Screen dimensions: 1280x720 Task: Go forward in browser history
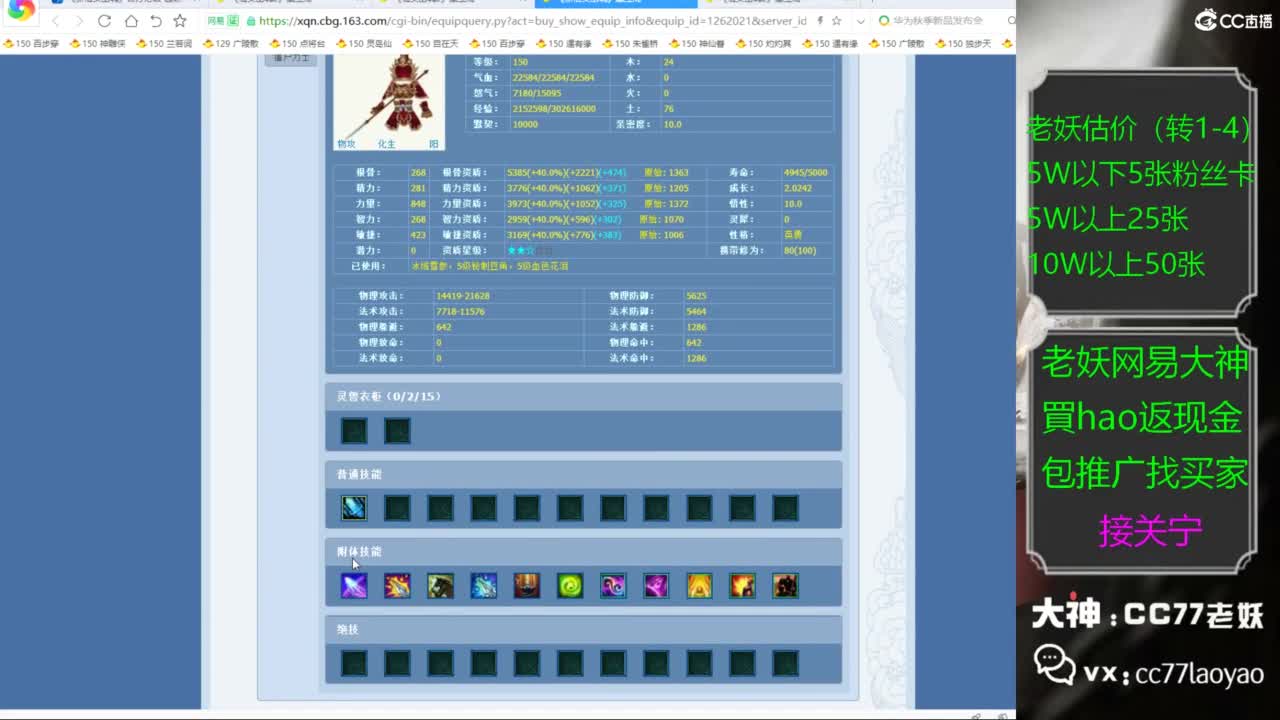(79, 21)
